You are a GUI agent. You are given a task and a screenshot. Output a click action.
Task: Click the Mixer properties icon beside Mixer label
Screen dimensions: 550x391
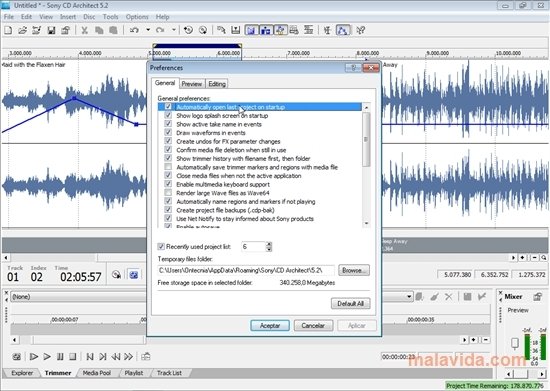[x=538, y=297]
